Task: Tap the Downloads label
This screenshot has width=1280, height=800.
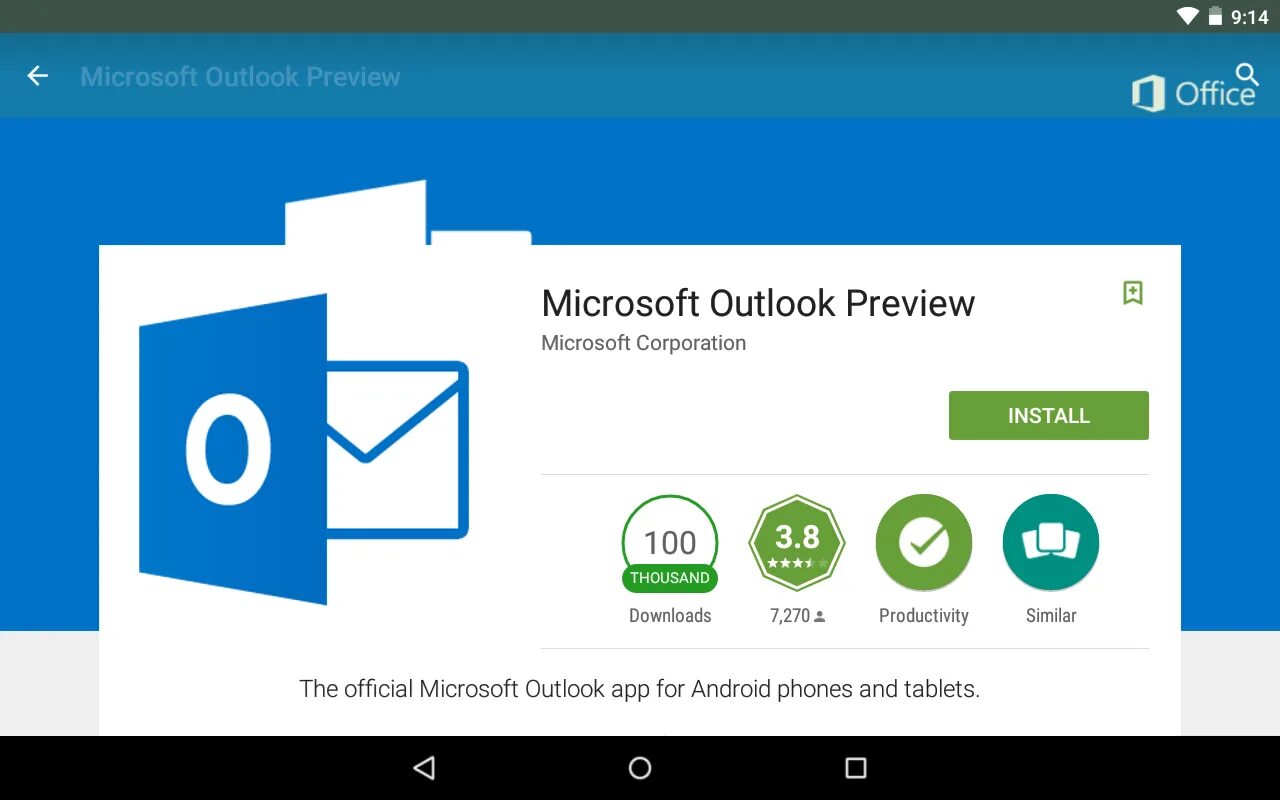Action: pos(670,616)
